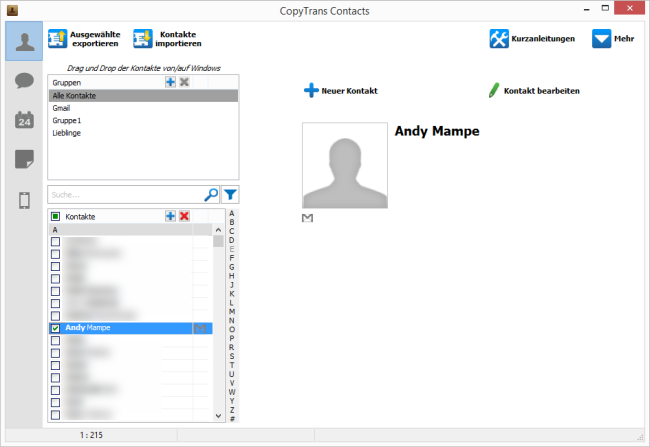Click Neuer Kontakt plus button
The image size is (650, 447).
pyautogui.click(x=341, y=90)
